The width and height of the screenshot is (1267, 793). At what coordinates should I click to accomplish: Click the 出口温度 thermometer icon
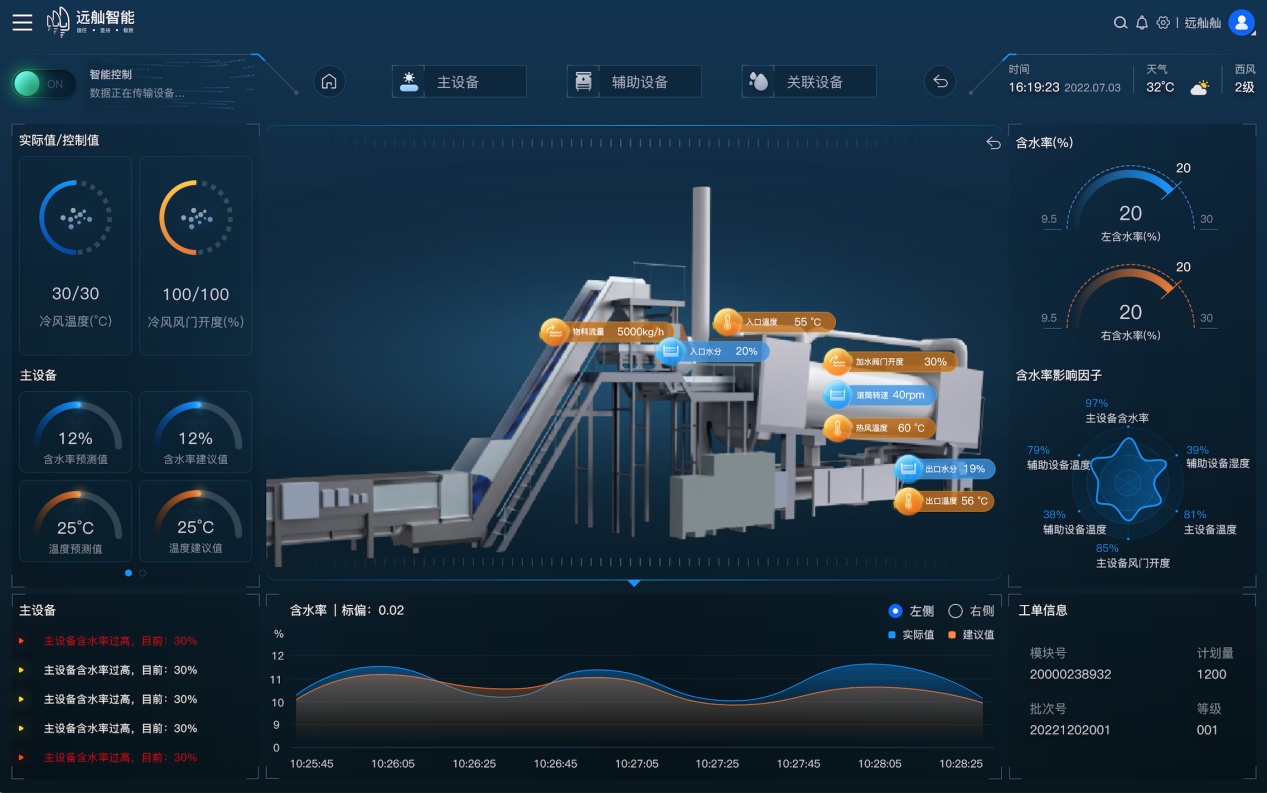(908, 501)
